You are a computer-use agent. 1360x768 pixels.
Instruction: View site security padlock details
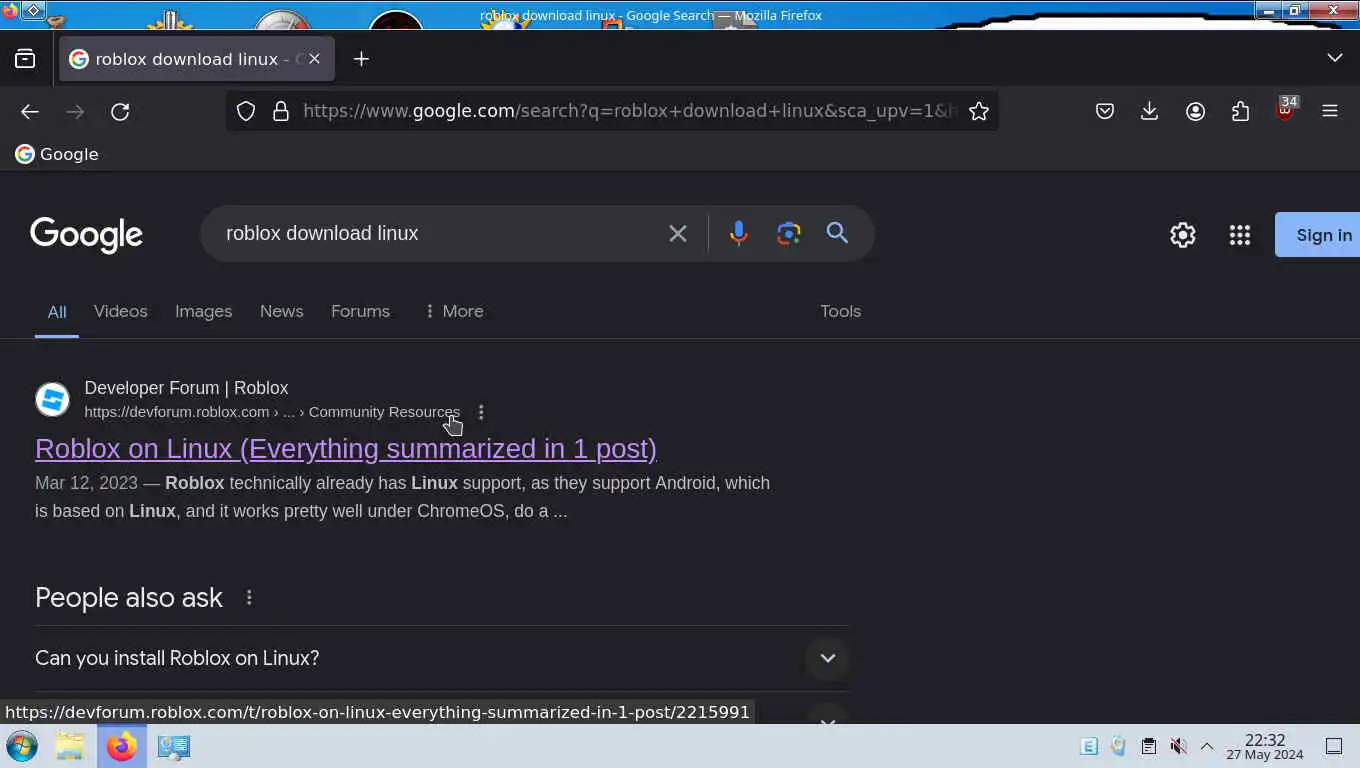point(281,111)
